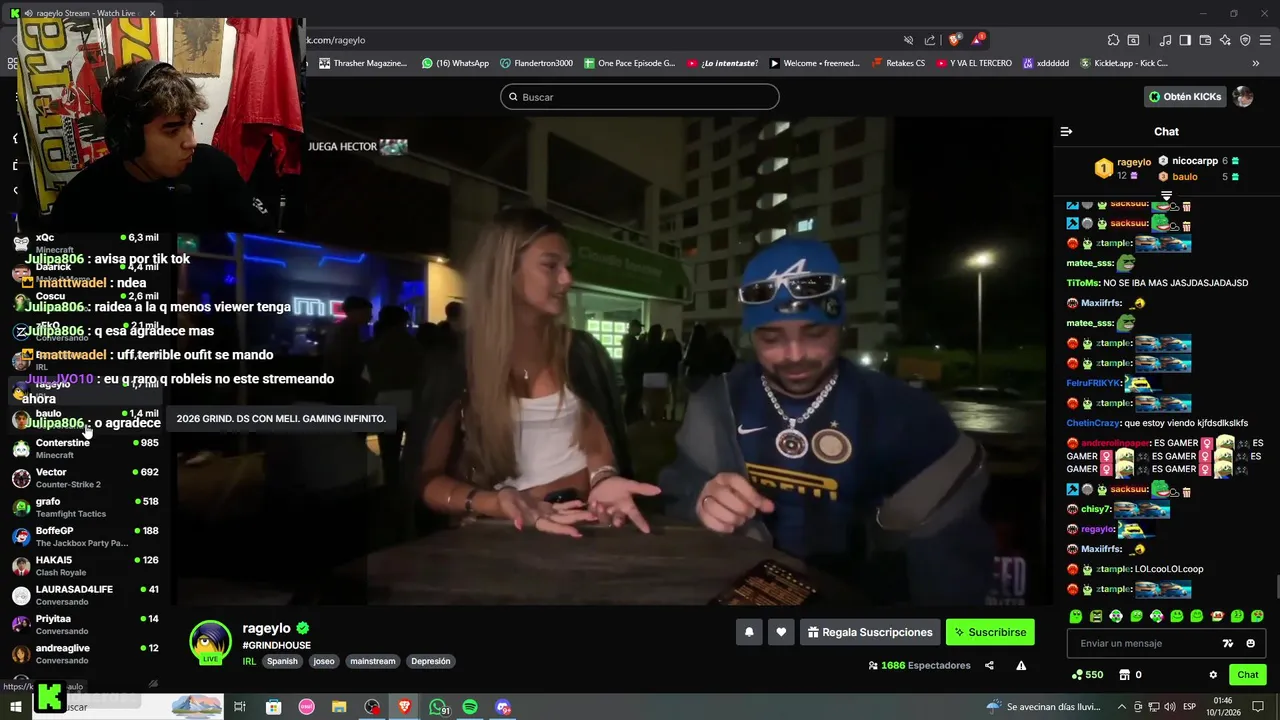Open WhatsApp from the taskbar

(x=438, y=707)
